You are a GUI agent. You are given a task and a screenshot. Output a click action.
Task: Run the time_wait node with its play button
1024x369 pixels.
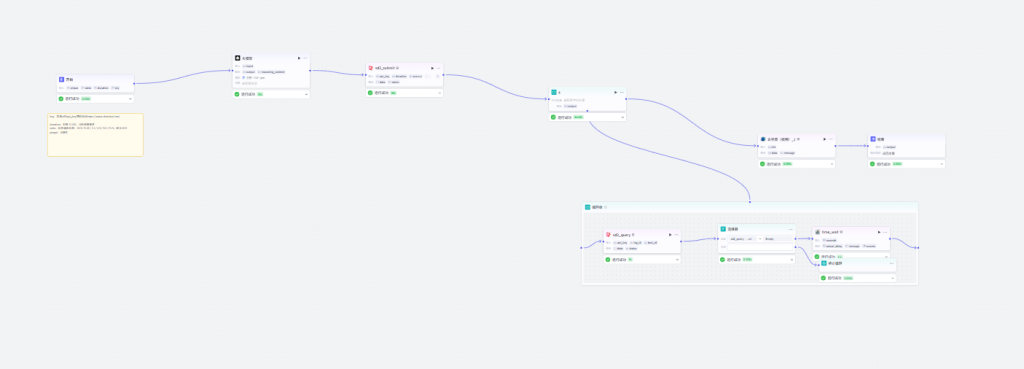tap(879, 232)
